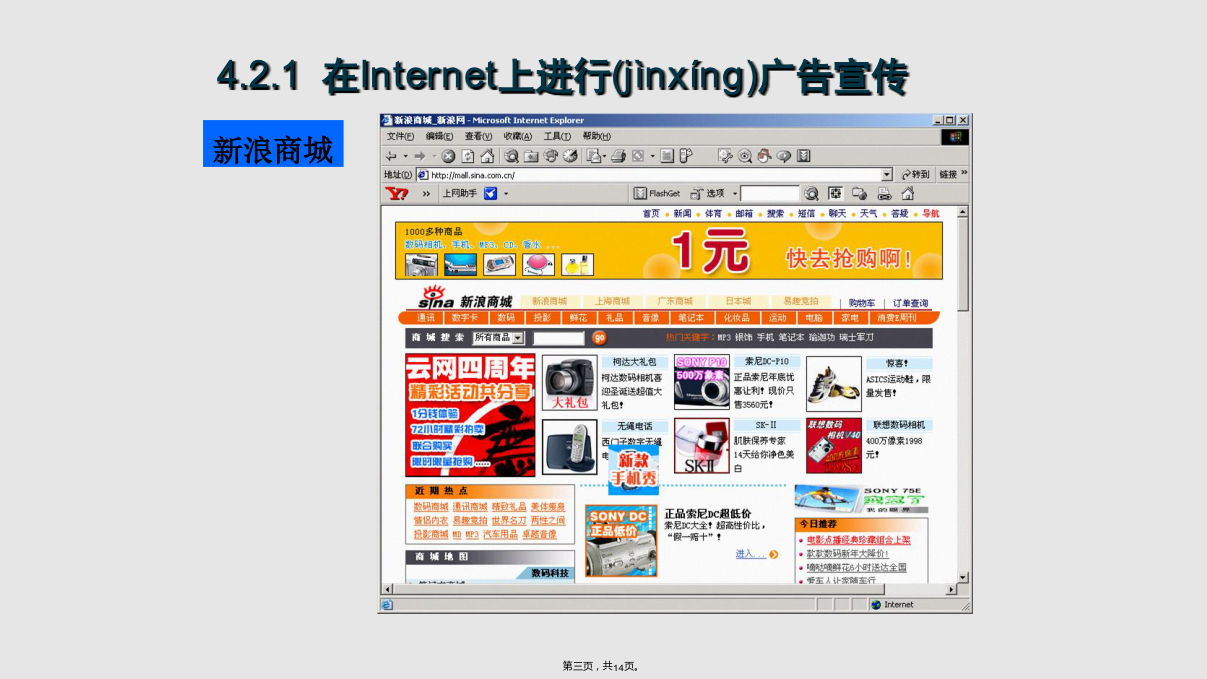Click the 导航 link in top navigation
The image size is (1207, 679).
[931, 214]
